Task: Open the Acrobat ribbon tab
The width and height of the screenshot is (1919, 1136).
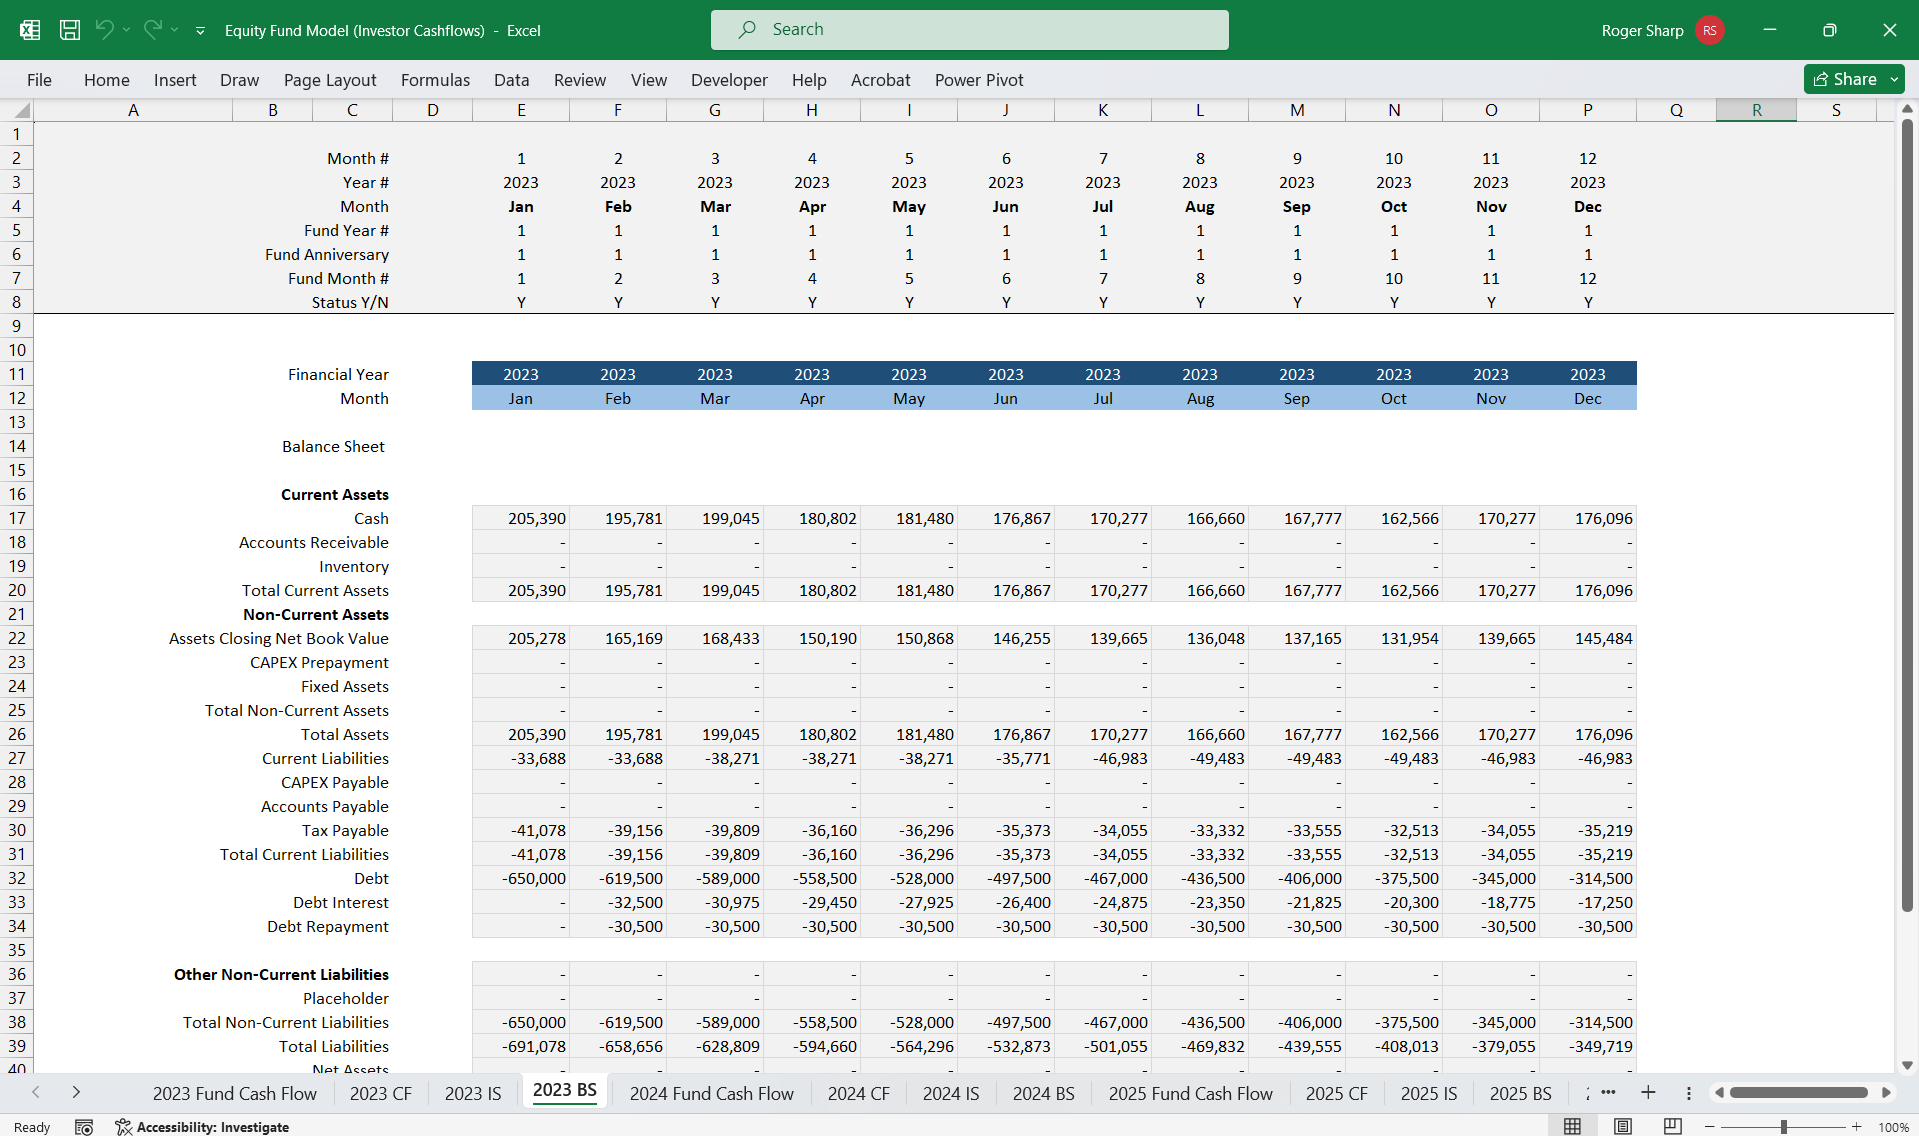Action: [880, 80]
